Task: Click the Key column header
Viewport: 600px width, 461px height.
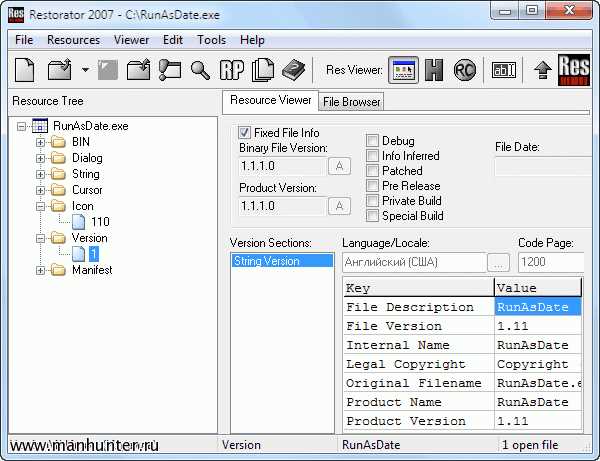Action: pos(419,288)
